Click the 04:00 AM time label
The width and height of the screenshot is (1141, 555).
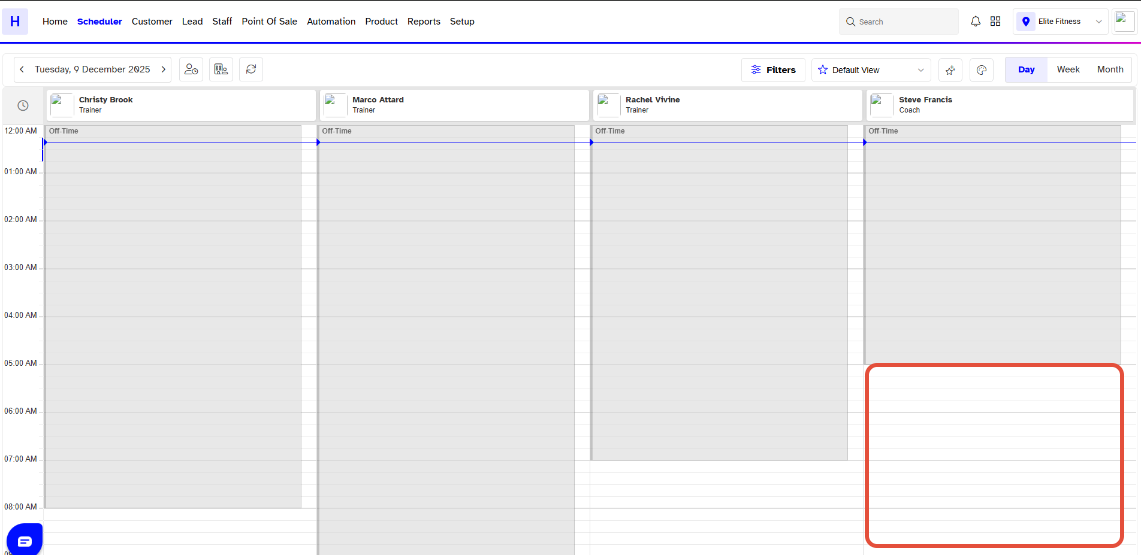pos(20,316)
